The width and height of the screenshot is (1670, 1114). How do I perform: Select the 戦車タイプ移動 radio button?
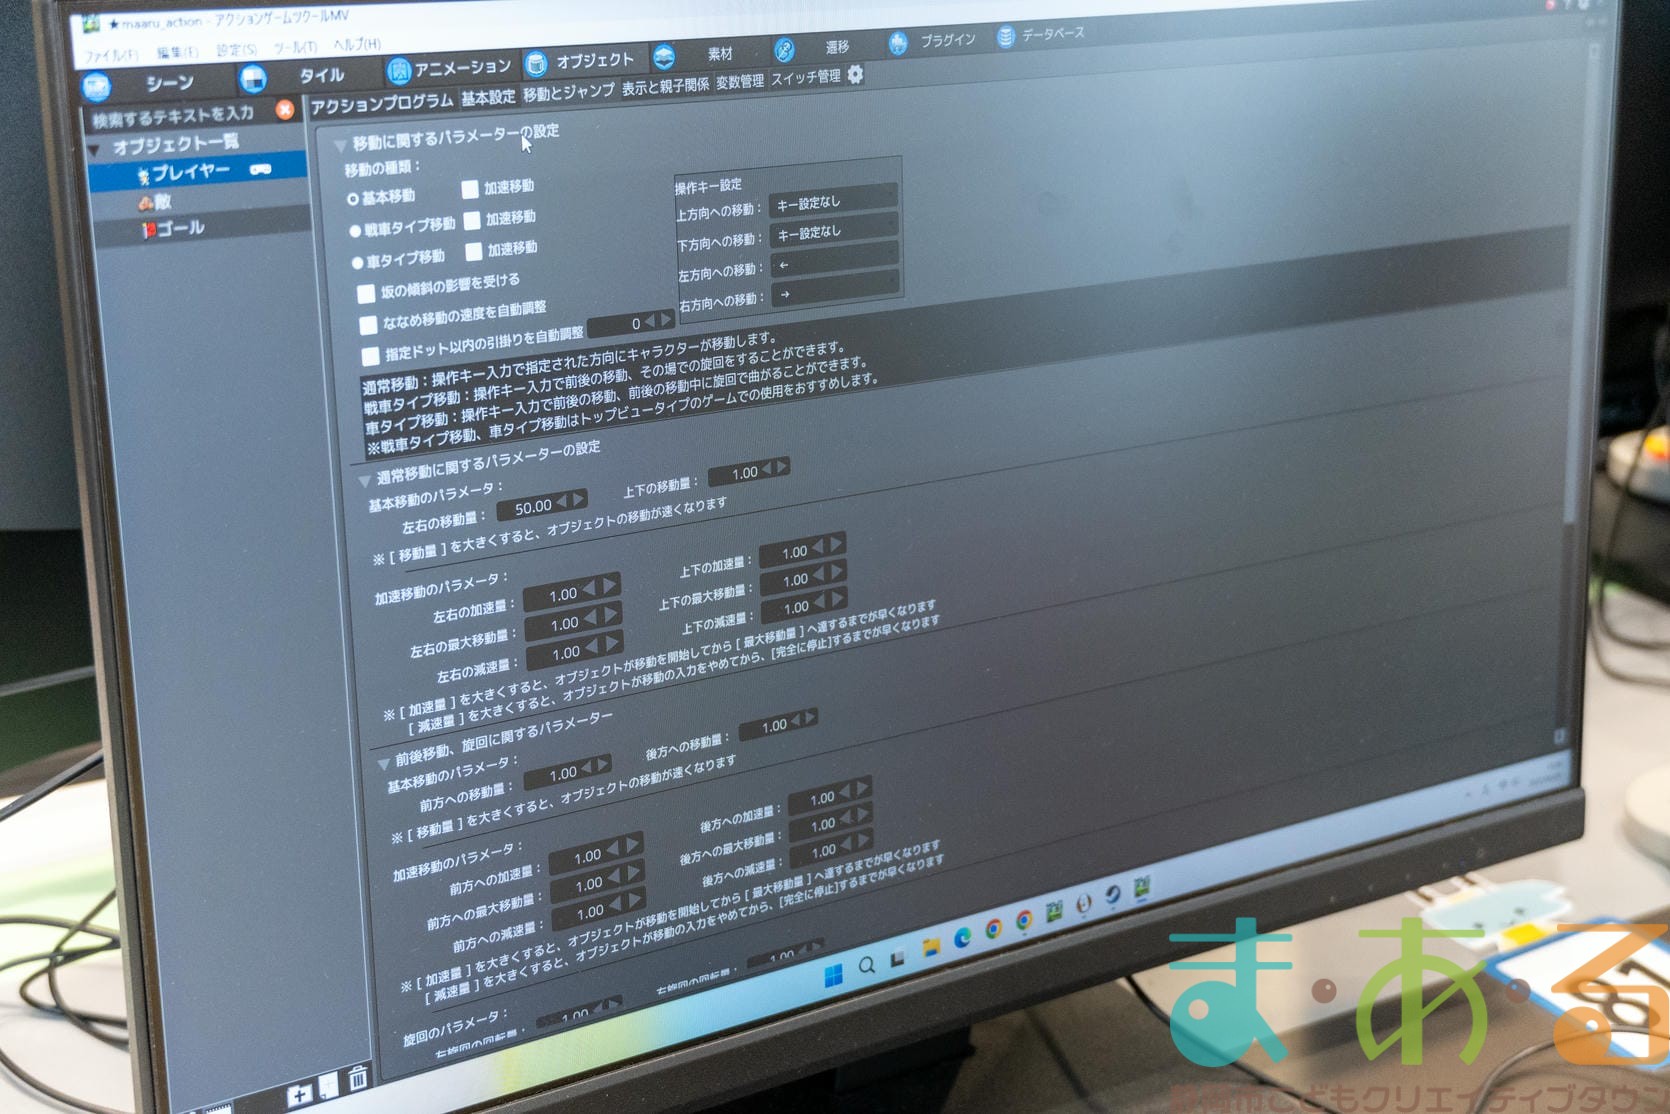(355, 231)
